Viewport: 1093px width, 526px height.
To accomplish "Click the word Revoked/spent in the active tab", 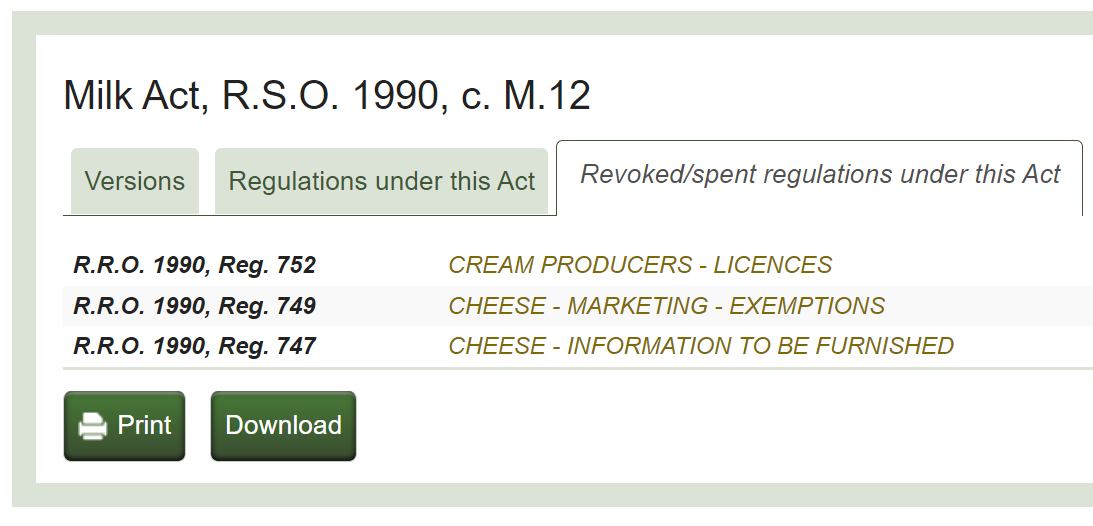I will click(651, 175).
